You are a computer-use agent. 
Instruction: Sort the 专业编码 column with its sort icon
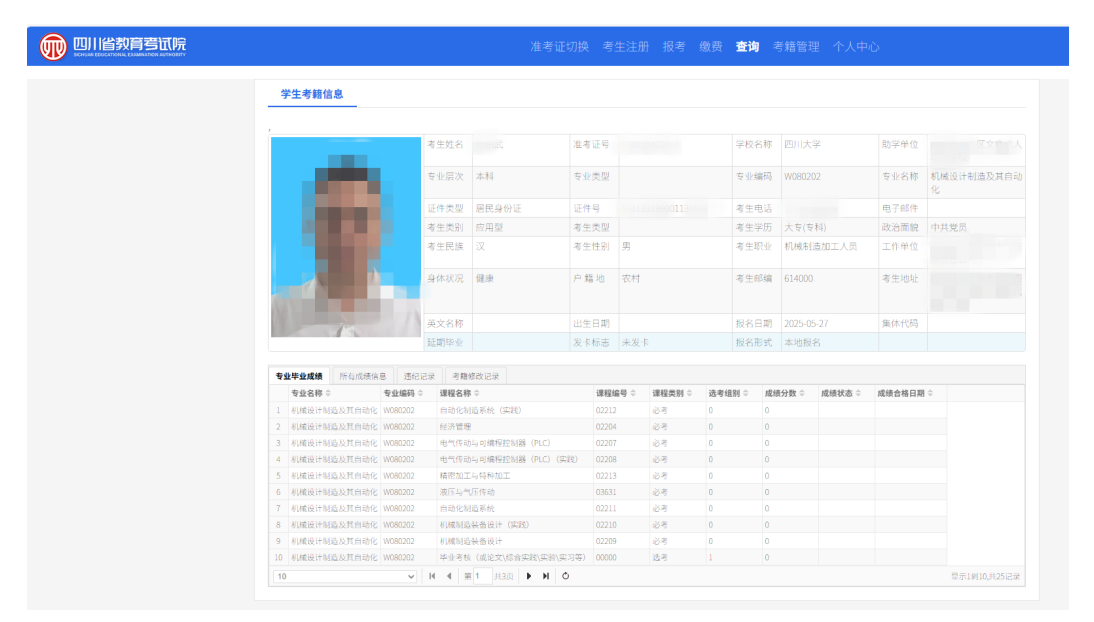(x=420, y=394)
